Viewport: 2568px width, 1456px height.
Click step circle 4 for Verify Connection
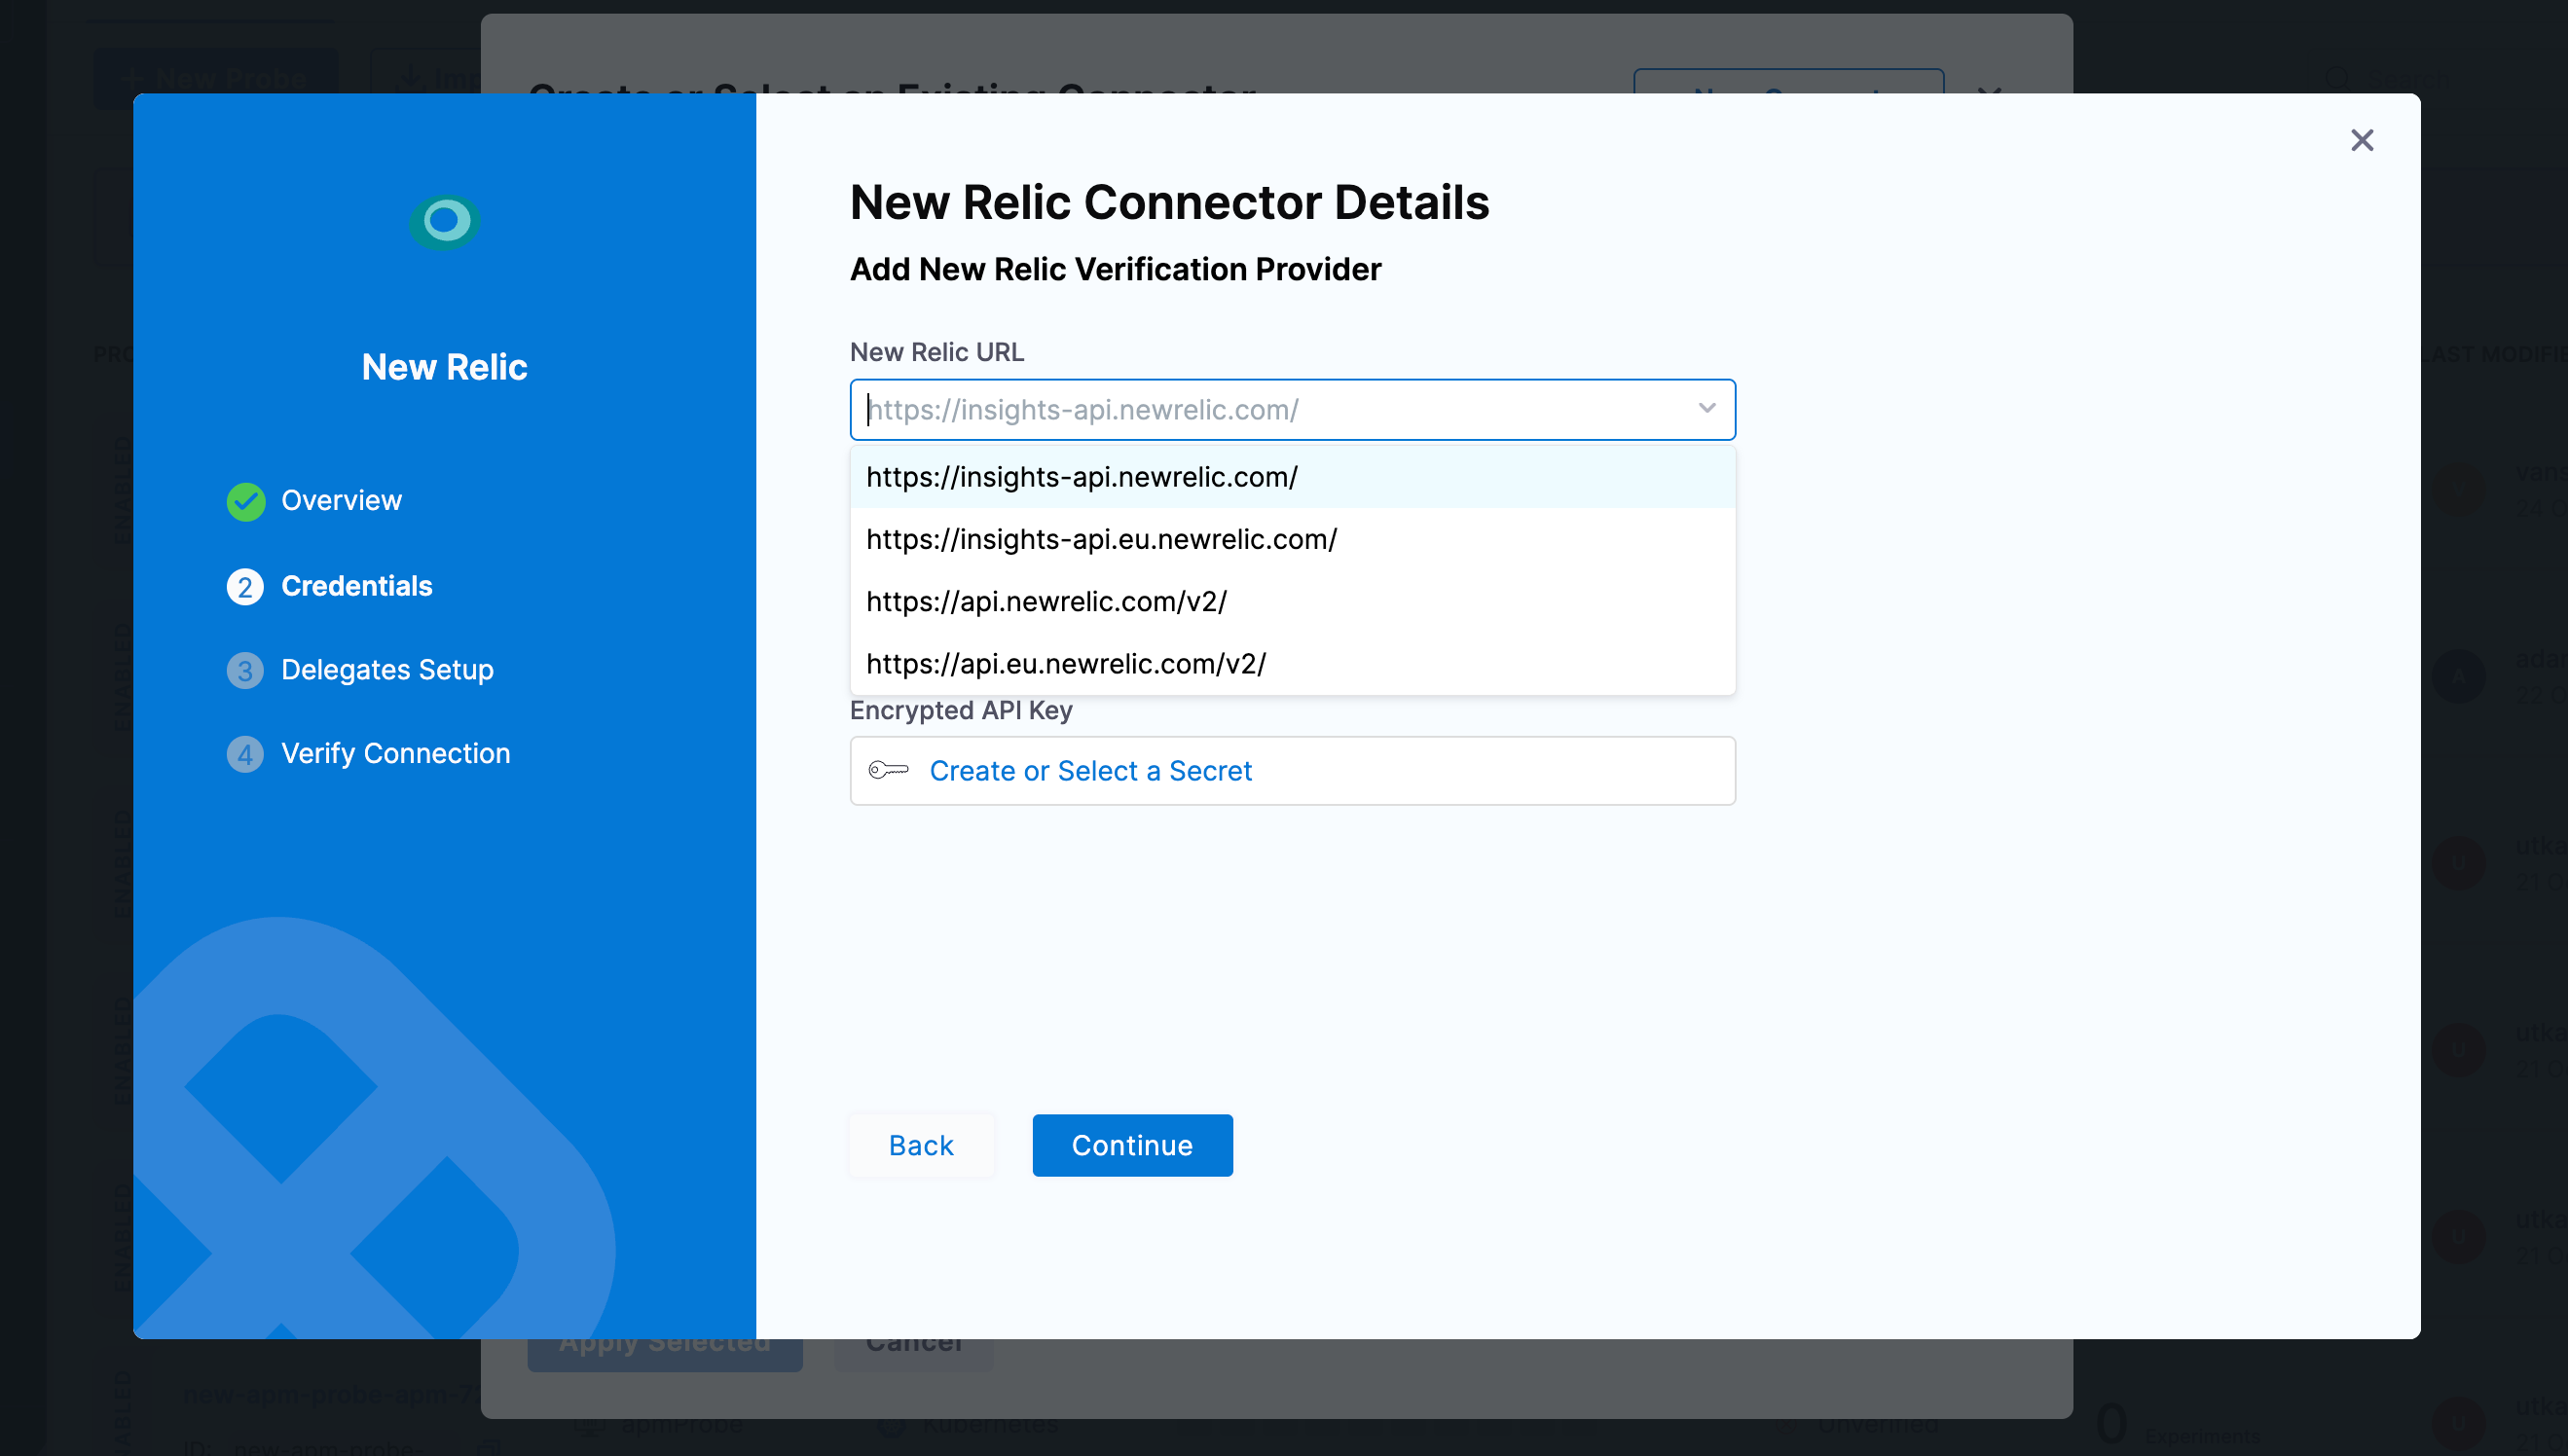tap(245, 754)
